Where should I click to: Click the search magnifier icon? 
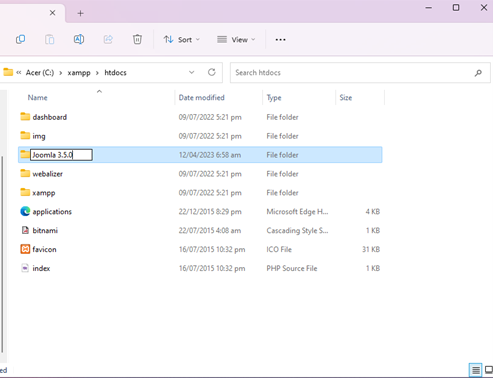(478, 73)
